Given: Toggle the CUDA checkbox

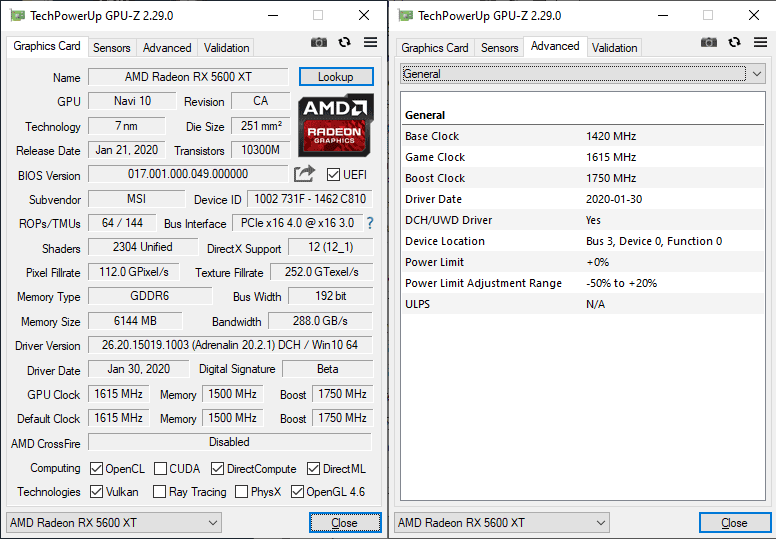Looking at the screenshot, I should coord(160,469).
